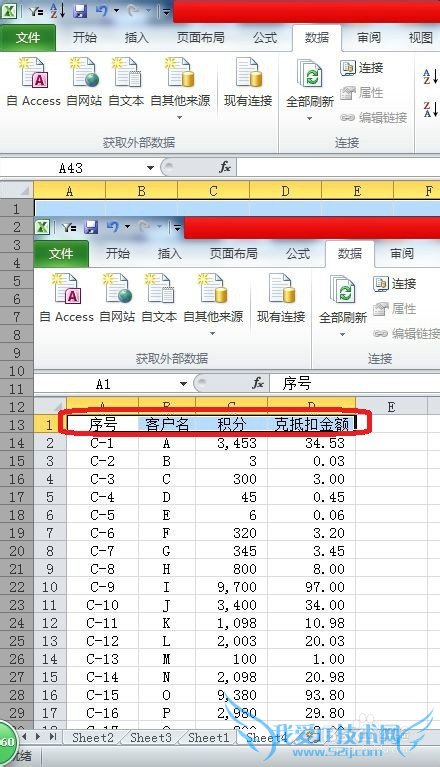Click the 全部刷新 icon in the main ribbon
The image size is (440, 767).
tap(310, 74)
